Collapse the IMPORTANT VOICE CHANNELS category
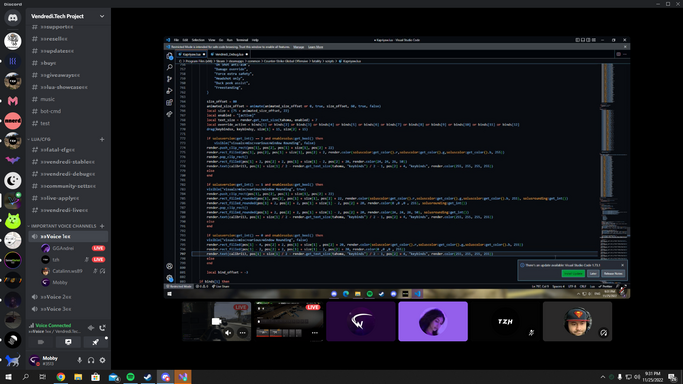The height and width of the screenshot is (384, 683). pos(63,226)
